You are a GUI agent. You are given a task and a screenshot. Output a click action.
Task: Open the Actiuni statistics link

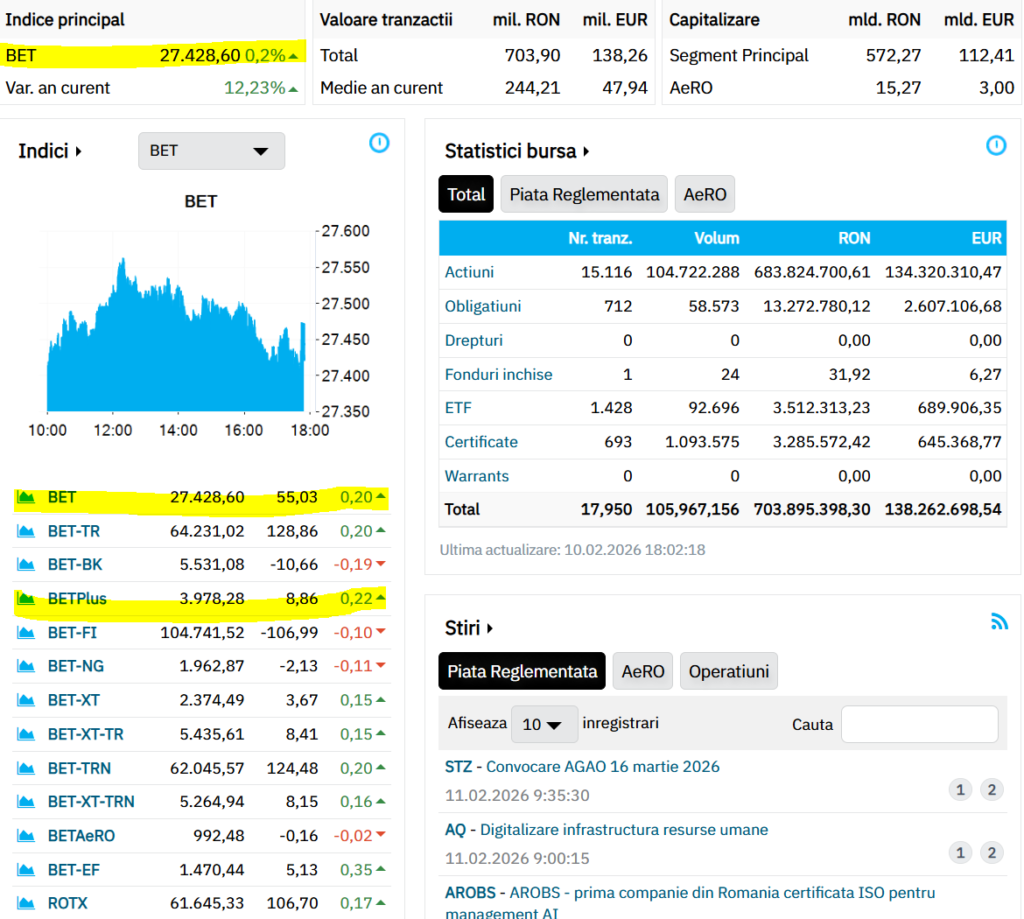(x=469, y=272)
